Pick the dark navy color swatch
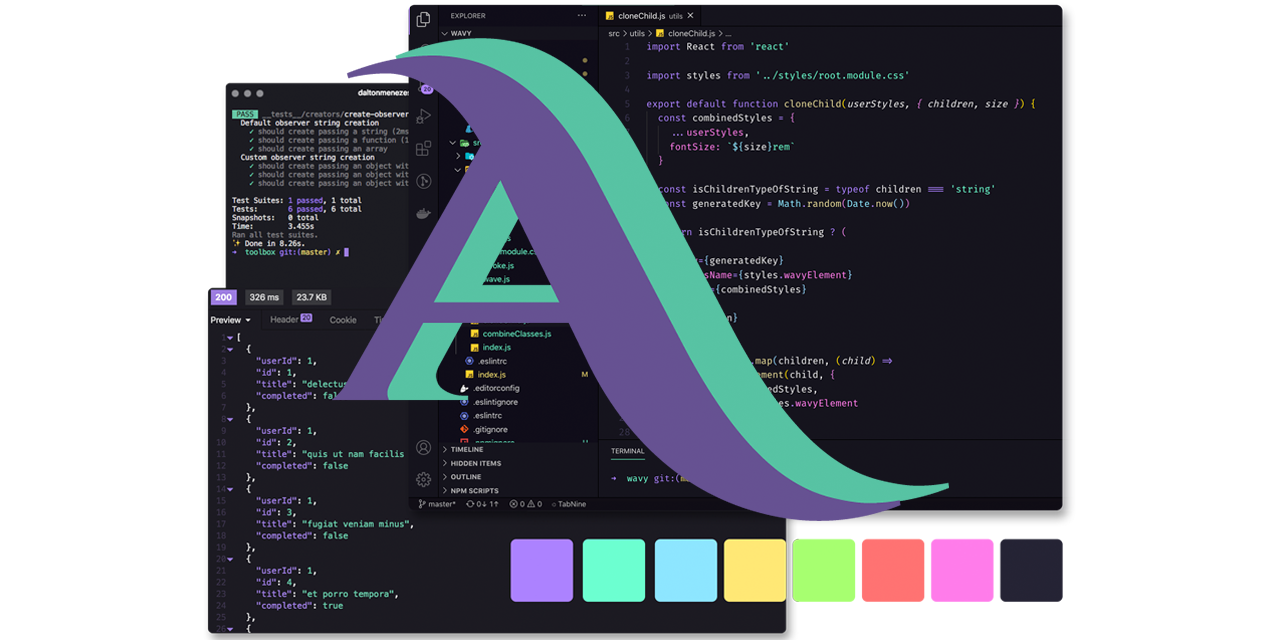 pyautogui.click(x=1031, y=571)
